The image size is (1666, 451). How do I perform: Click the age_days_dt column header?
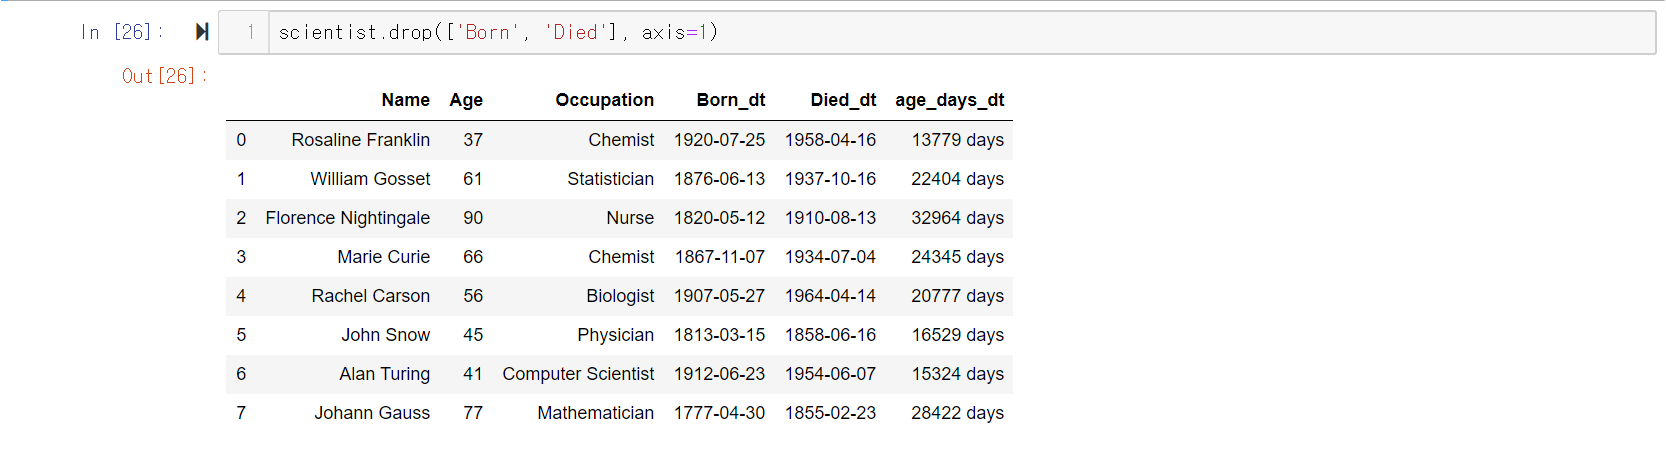(x=949, y=100)
